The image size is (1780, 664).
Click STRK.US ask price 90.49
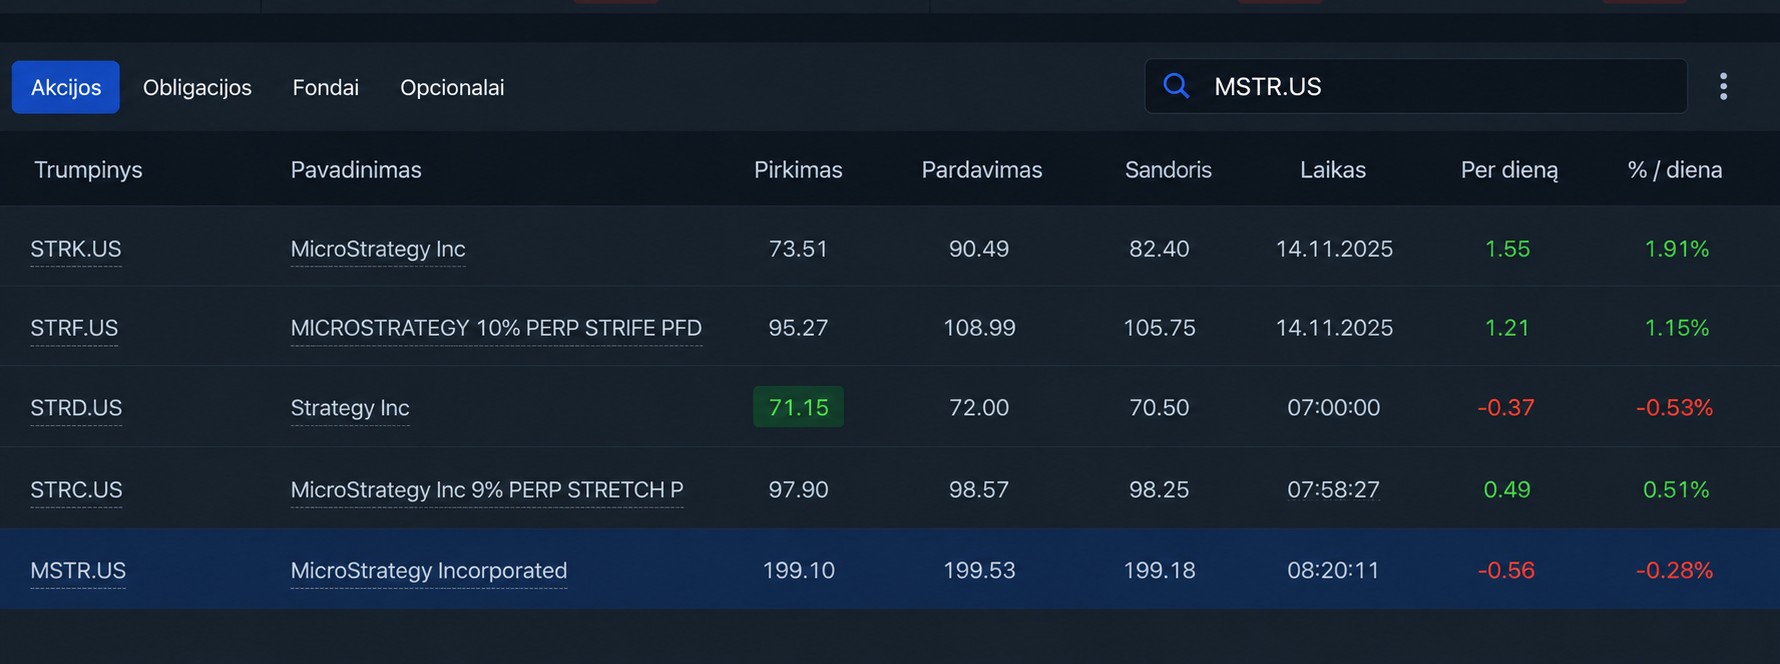point(979,249)
